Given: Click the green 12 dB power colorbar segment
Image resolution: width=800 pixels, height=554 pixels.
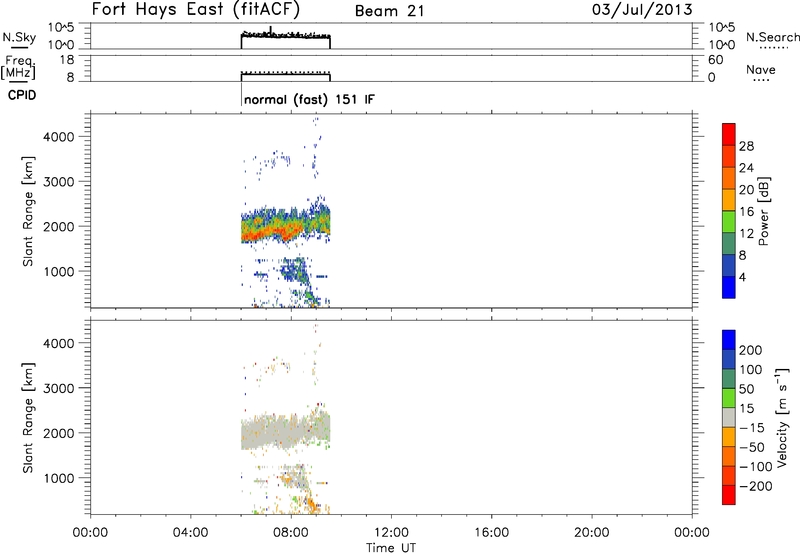Looking at the screenshot, I should point(729,222).
